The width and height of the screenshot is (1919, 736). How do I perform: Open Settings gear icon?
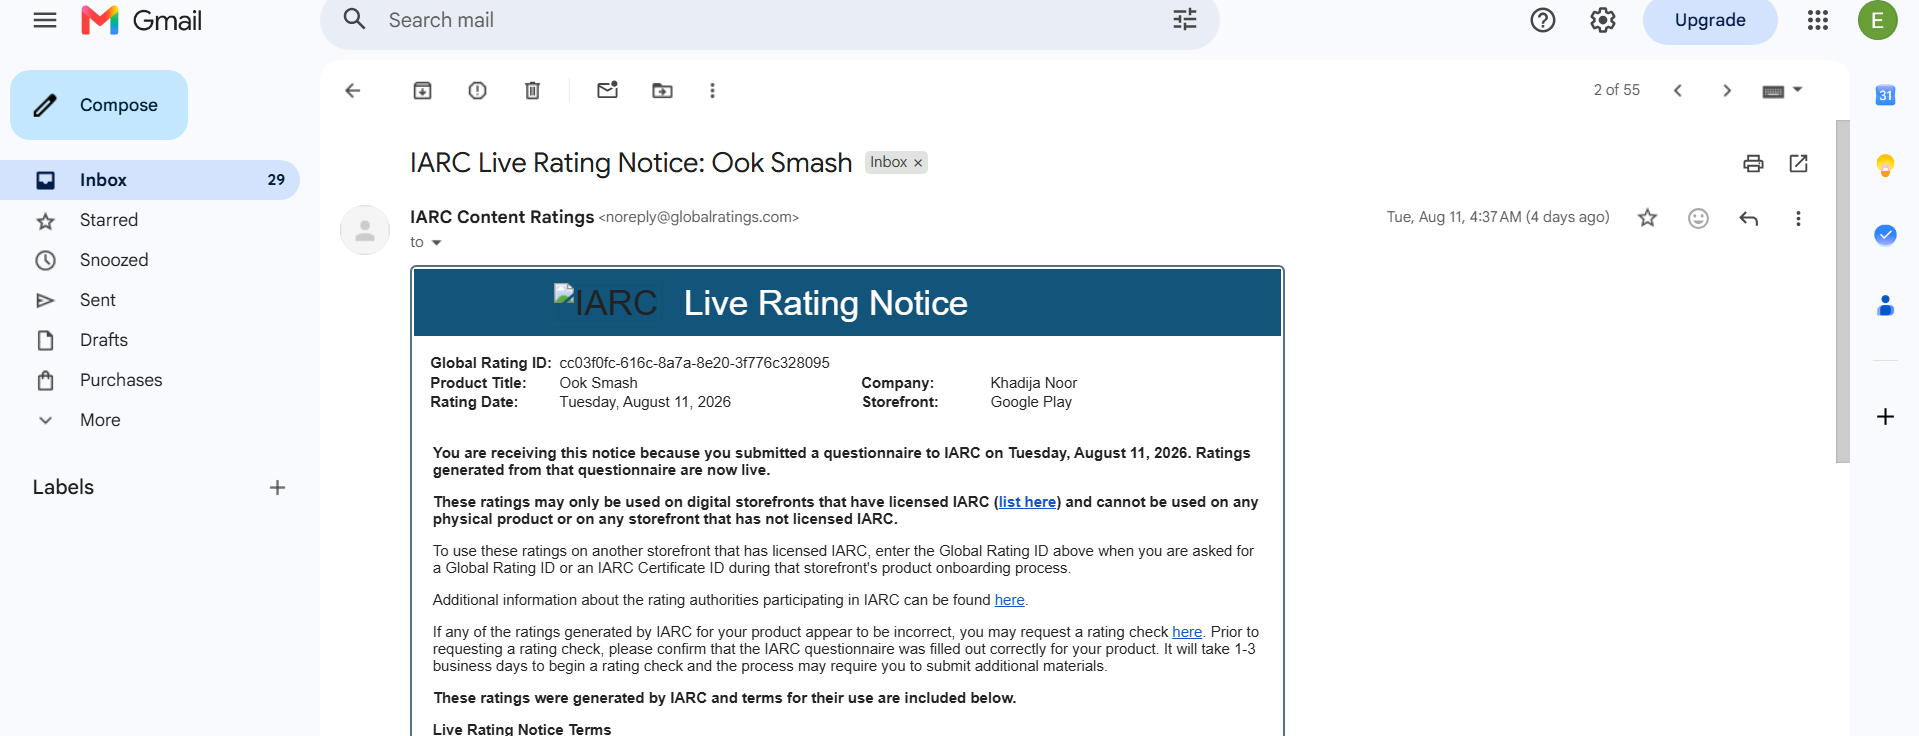pyautogui.click(x=1603, y=20)
